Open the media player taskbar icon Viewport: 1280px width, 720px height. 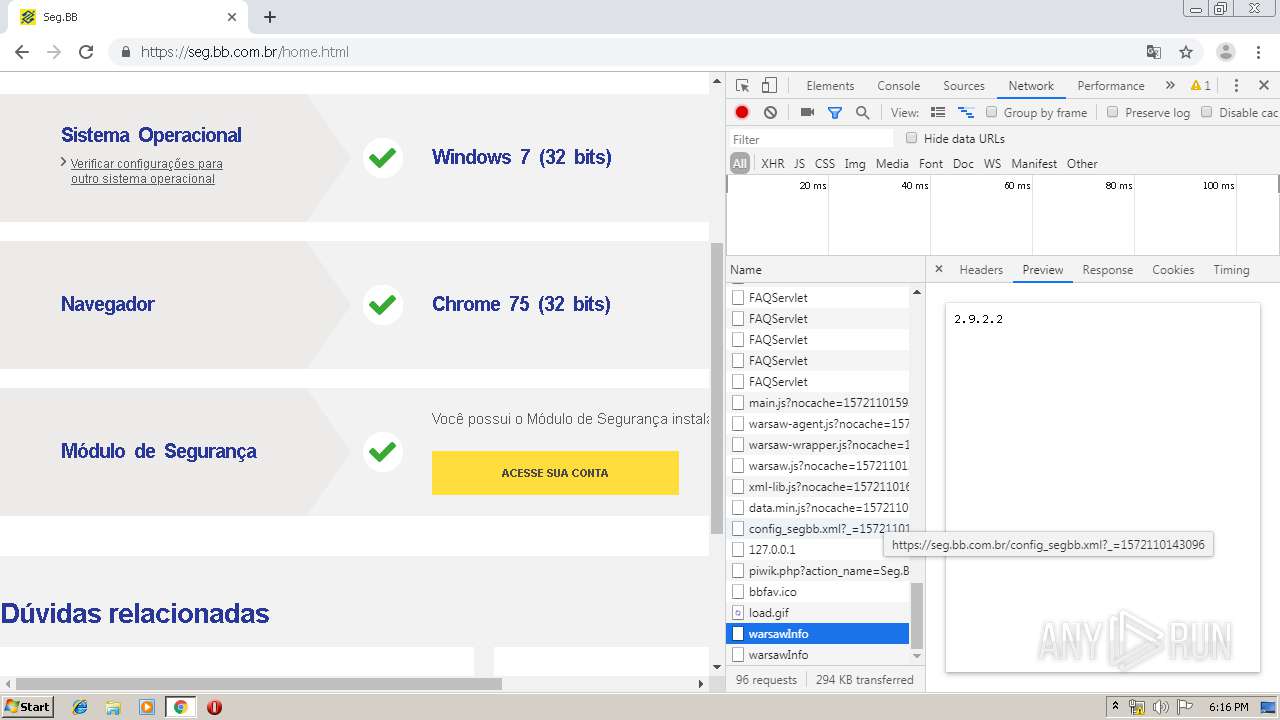(147, 707)
